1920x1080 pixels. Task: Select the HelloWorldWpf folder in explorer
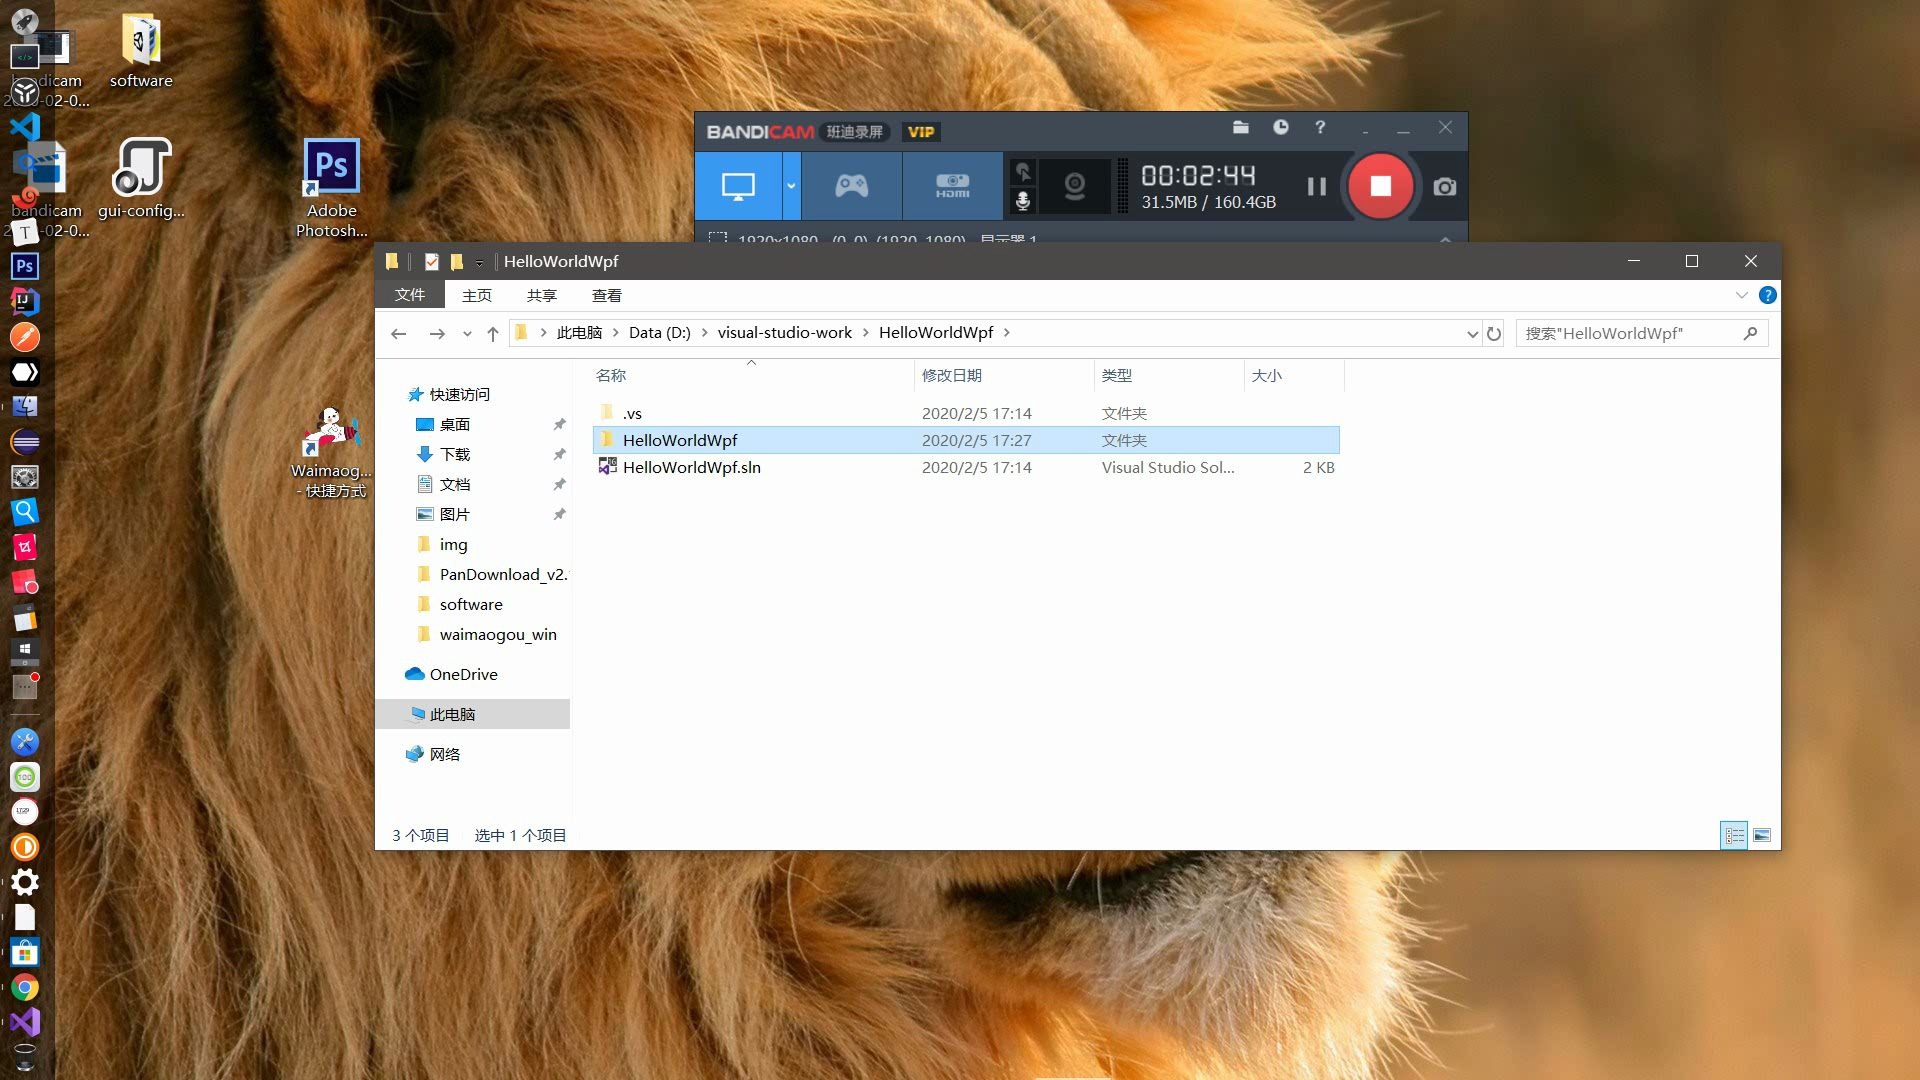(x=679, y=439)
